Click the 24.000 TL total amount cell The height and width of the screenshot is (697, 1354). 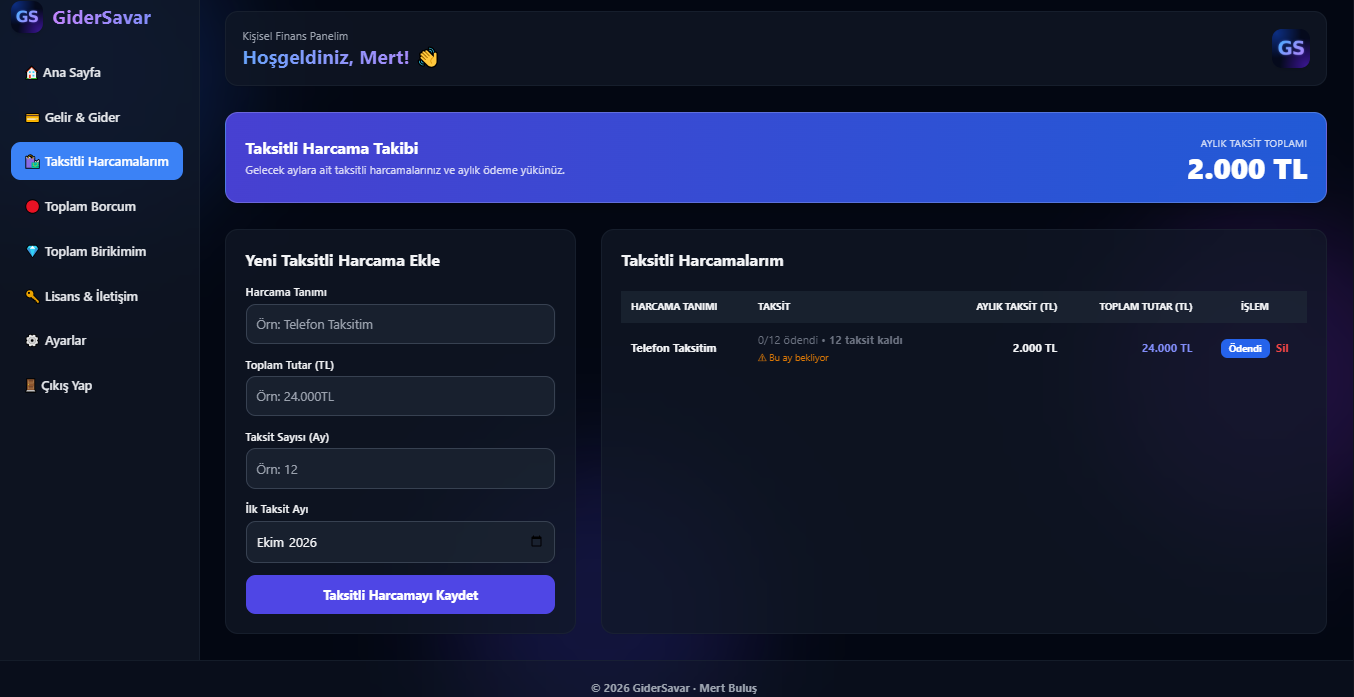coord(1167,348)
